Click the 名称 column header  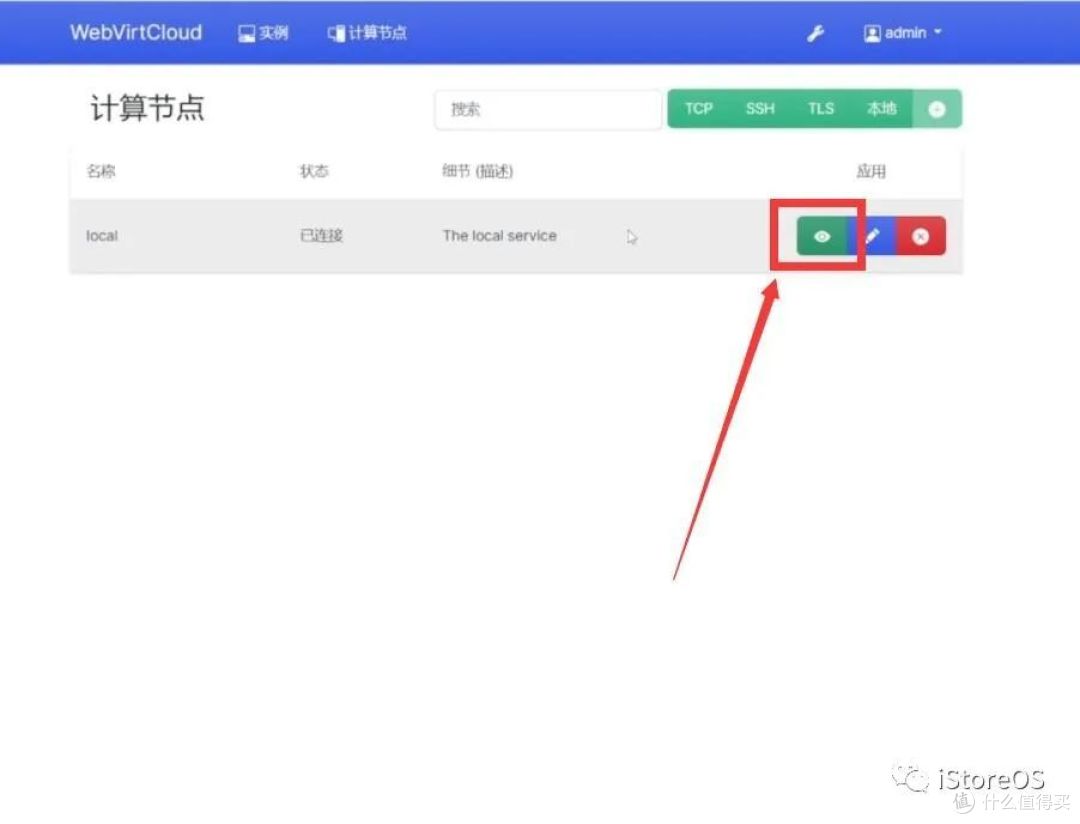(101, 171)
